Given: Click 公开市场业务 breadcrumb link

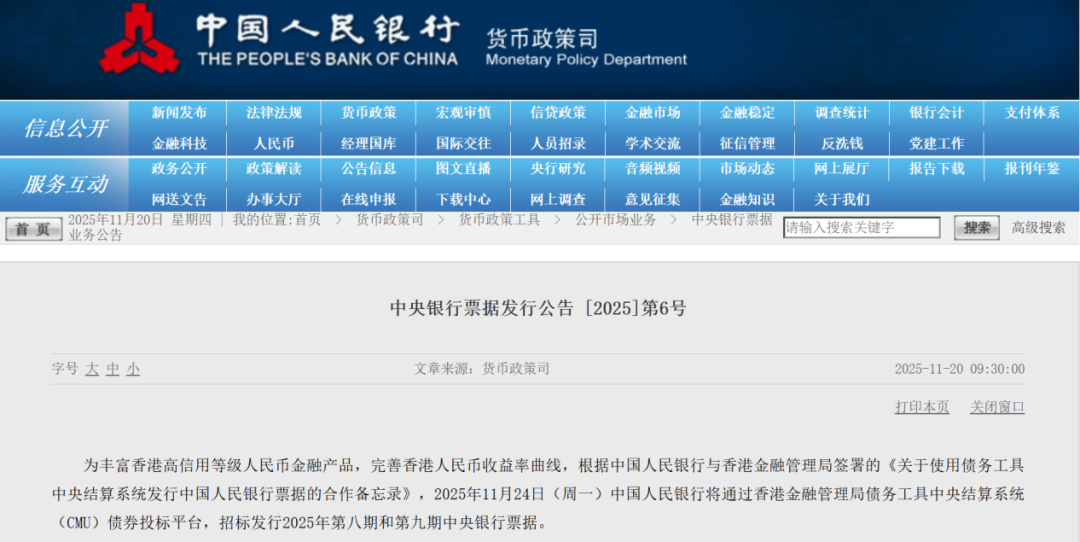Looking at the screenshot, I should (x=615, y=220).
